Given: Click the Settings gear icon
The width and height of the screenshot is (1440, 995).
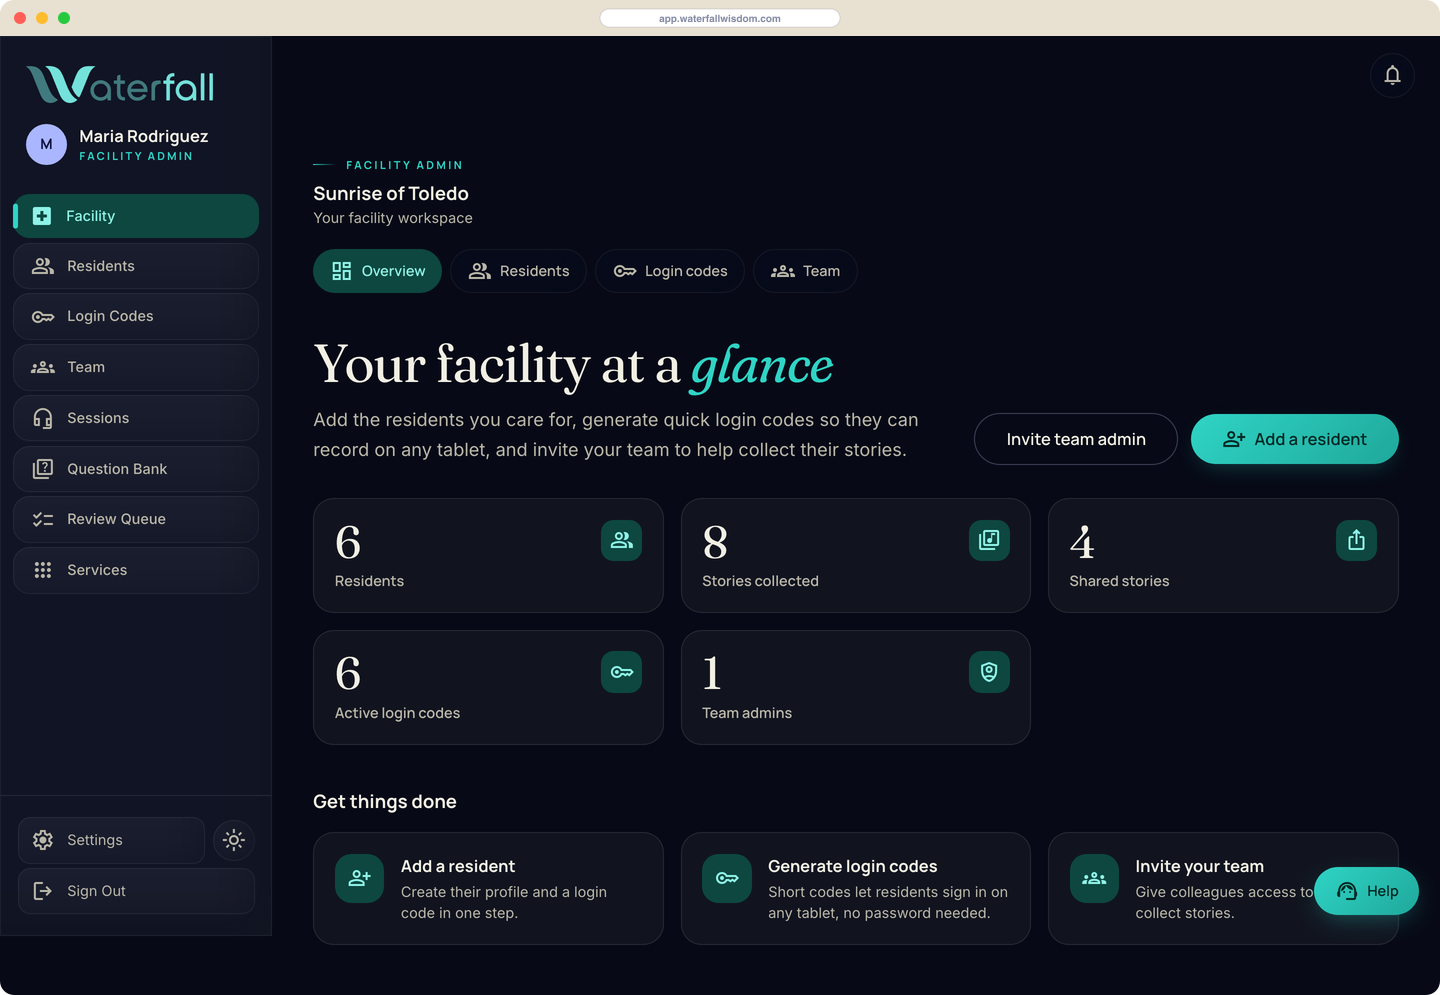Looking at the screenshot, I should [x=43, y=840].
